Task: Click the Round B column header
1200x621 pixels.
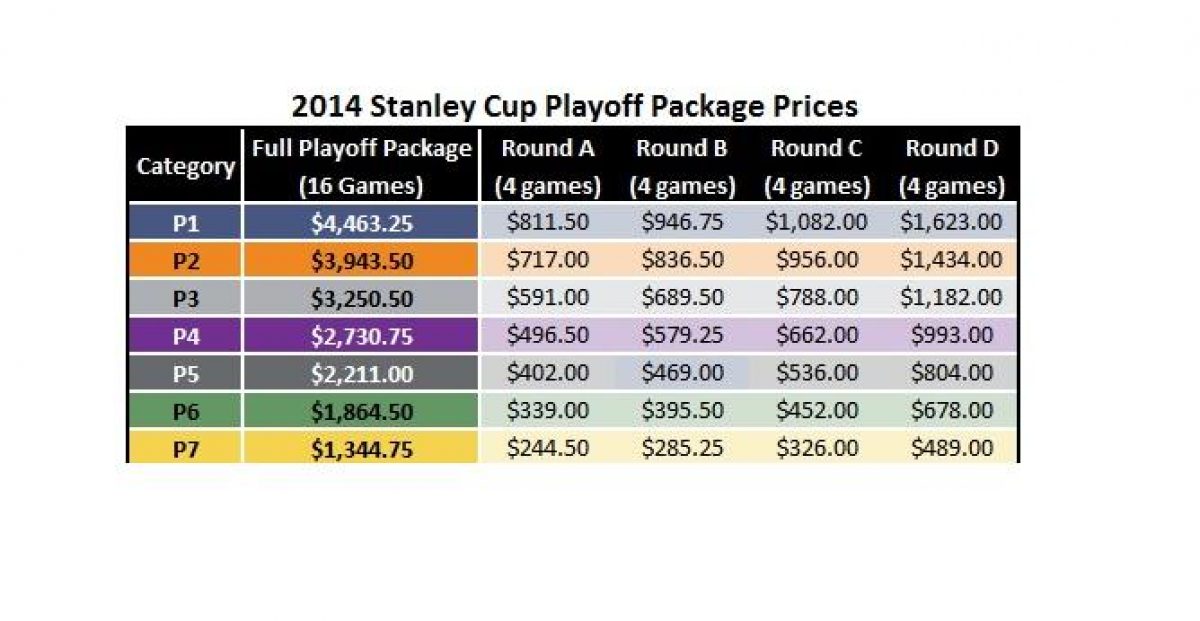Action: (682, 166)
